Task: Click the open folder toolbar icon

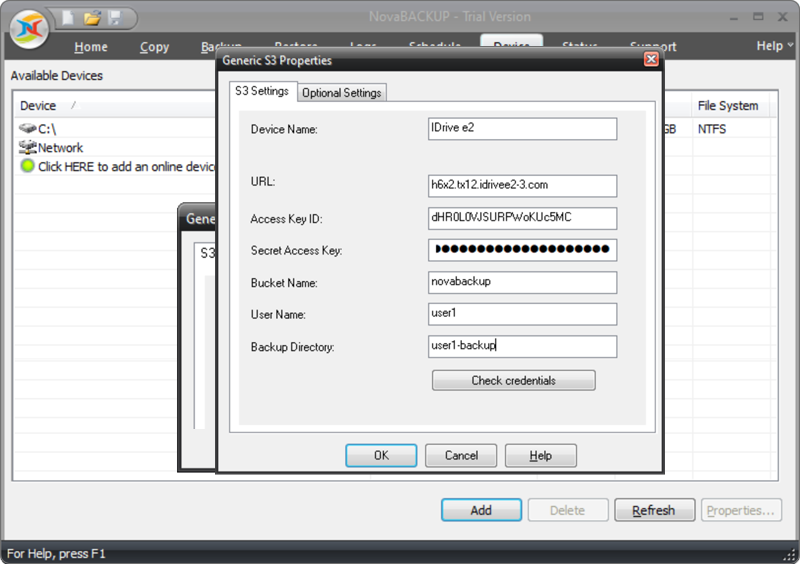Action: click(x=92, y=18)
